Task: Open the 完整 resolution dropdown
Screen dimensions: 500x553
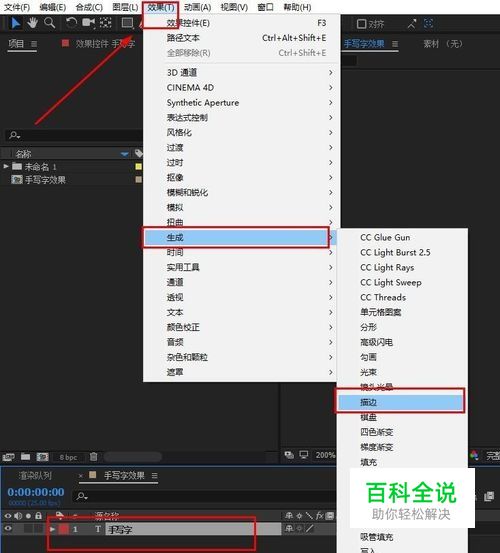Action: click(493, 456)
